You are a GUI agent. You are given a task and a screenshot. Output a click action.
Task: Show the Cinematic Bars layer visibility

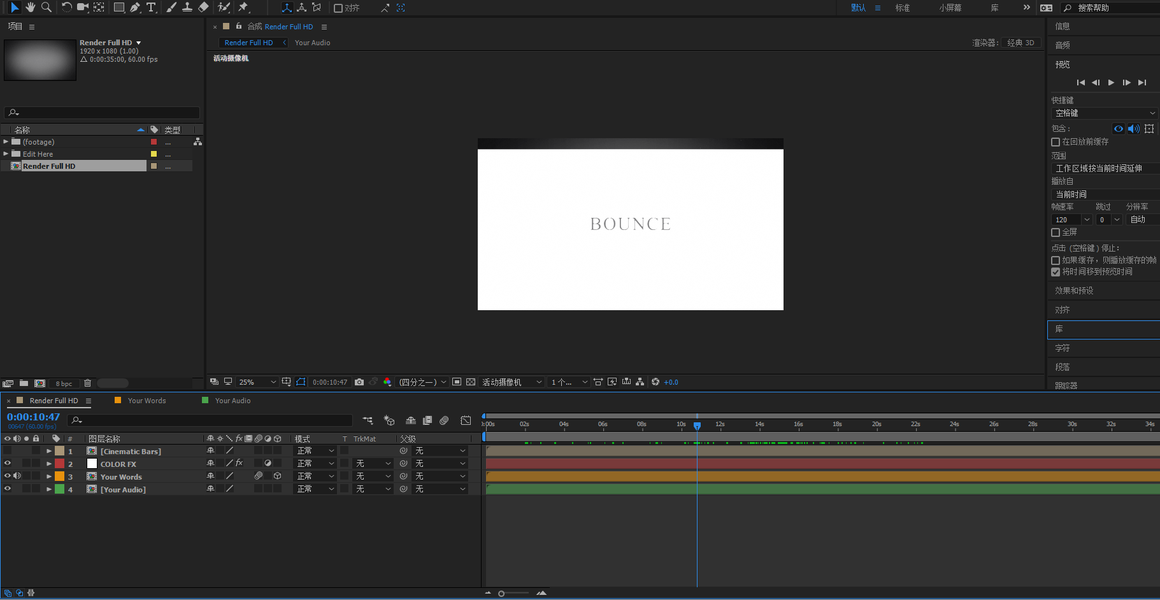point(7,451)
